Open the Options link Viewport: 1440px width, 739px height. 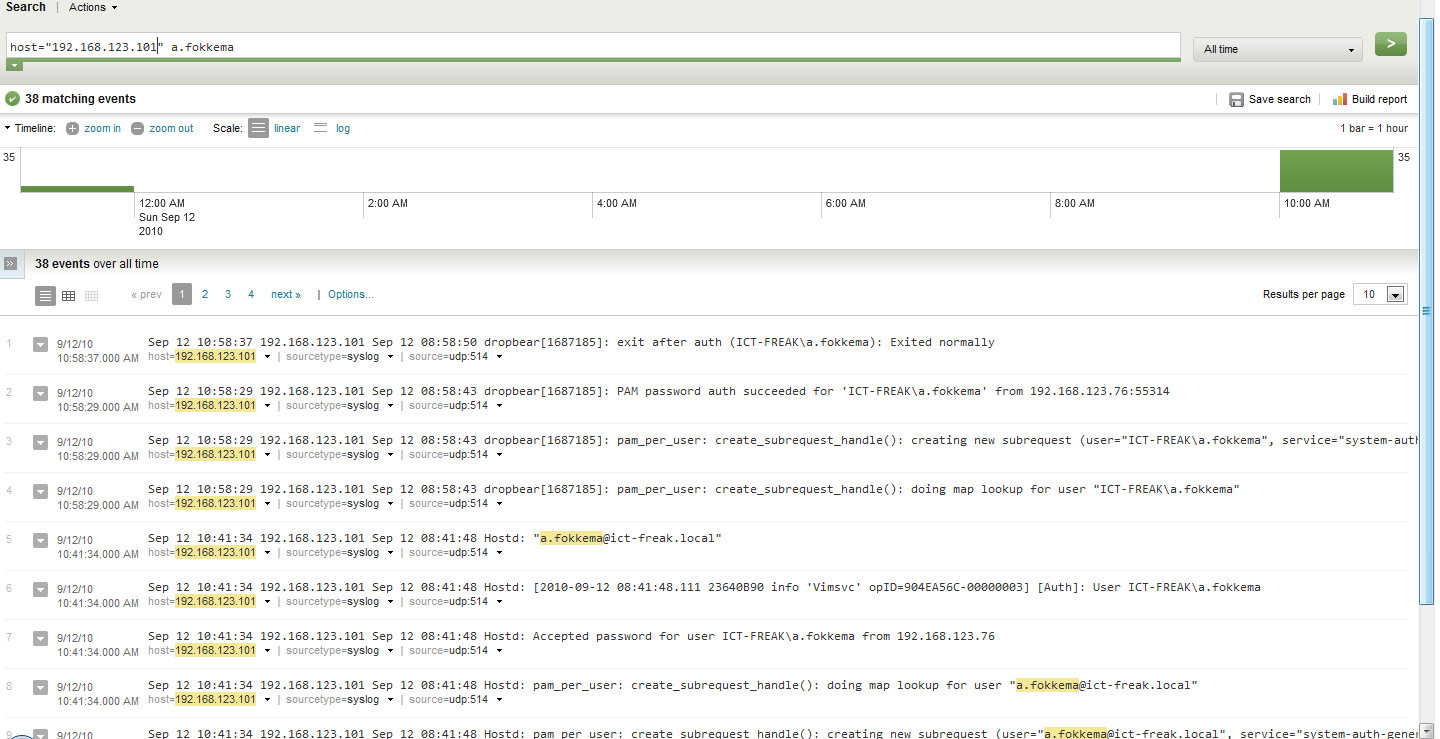click(350, 295)
